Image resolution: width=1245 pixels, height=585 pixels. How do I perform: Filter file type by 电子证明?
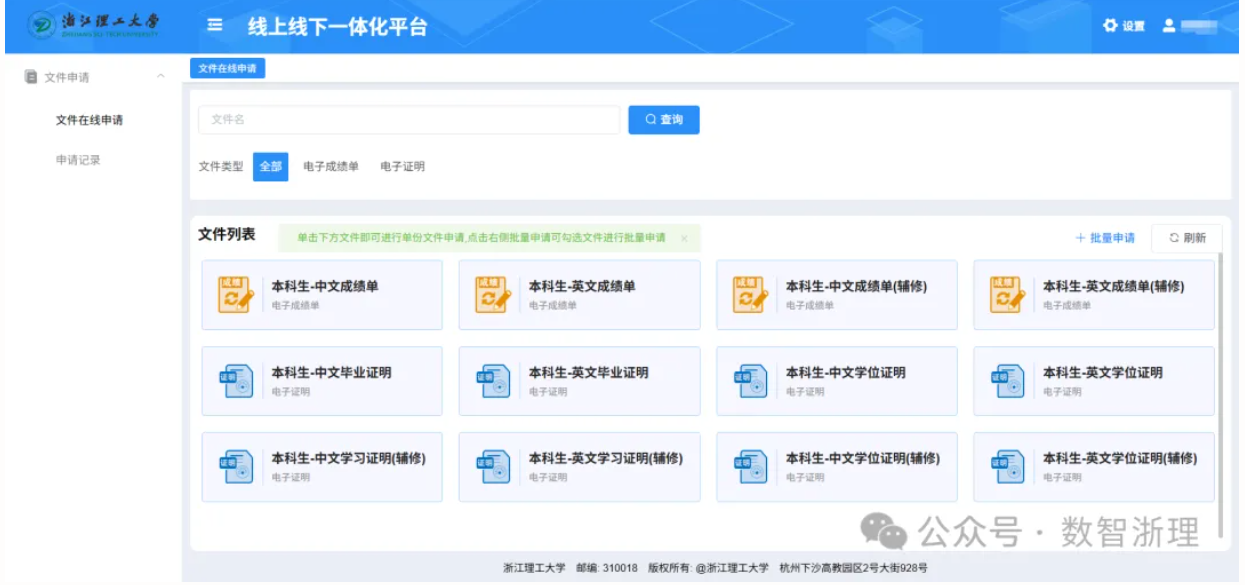pos(402,167)
